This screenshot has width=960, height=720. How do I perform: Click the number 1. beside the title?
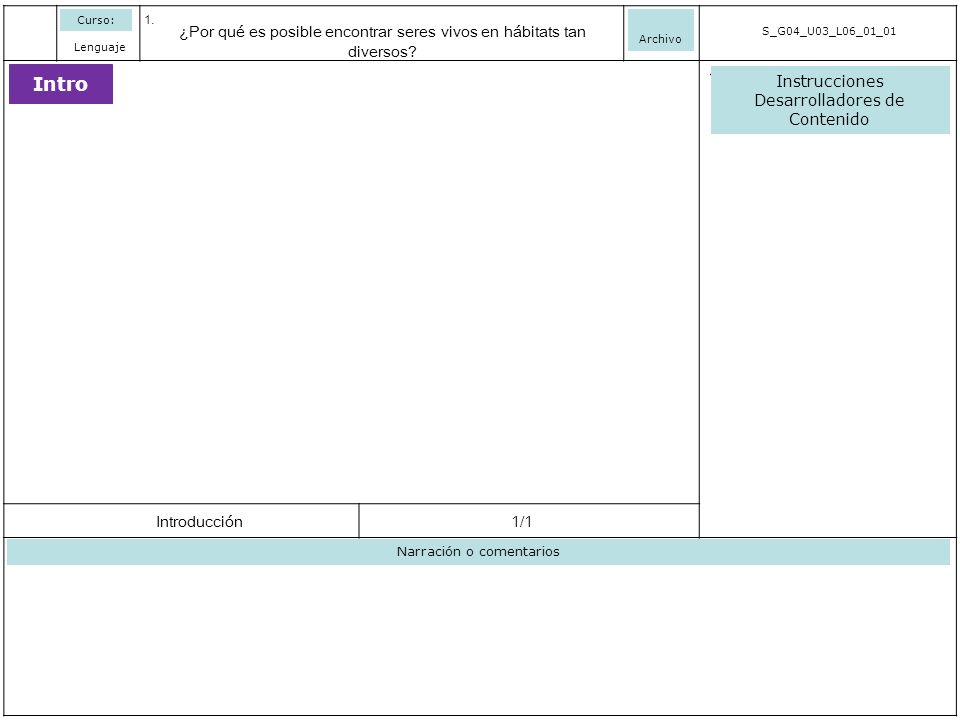pos(149,20)
